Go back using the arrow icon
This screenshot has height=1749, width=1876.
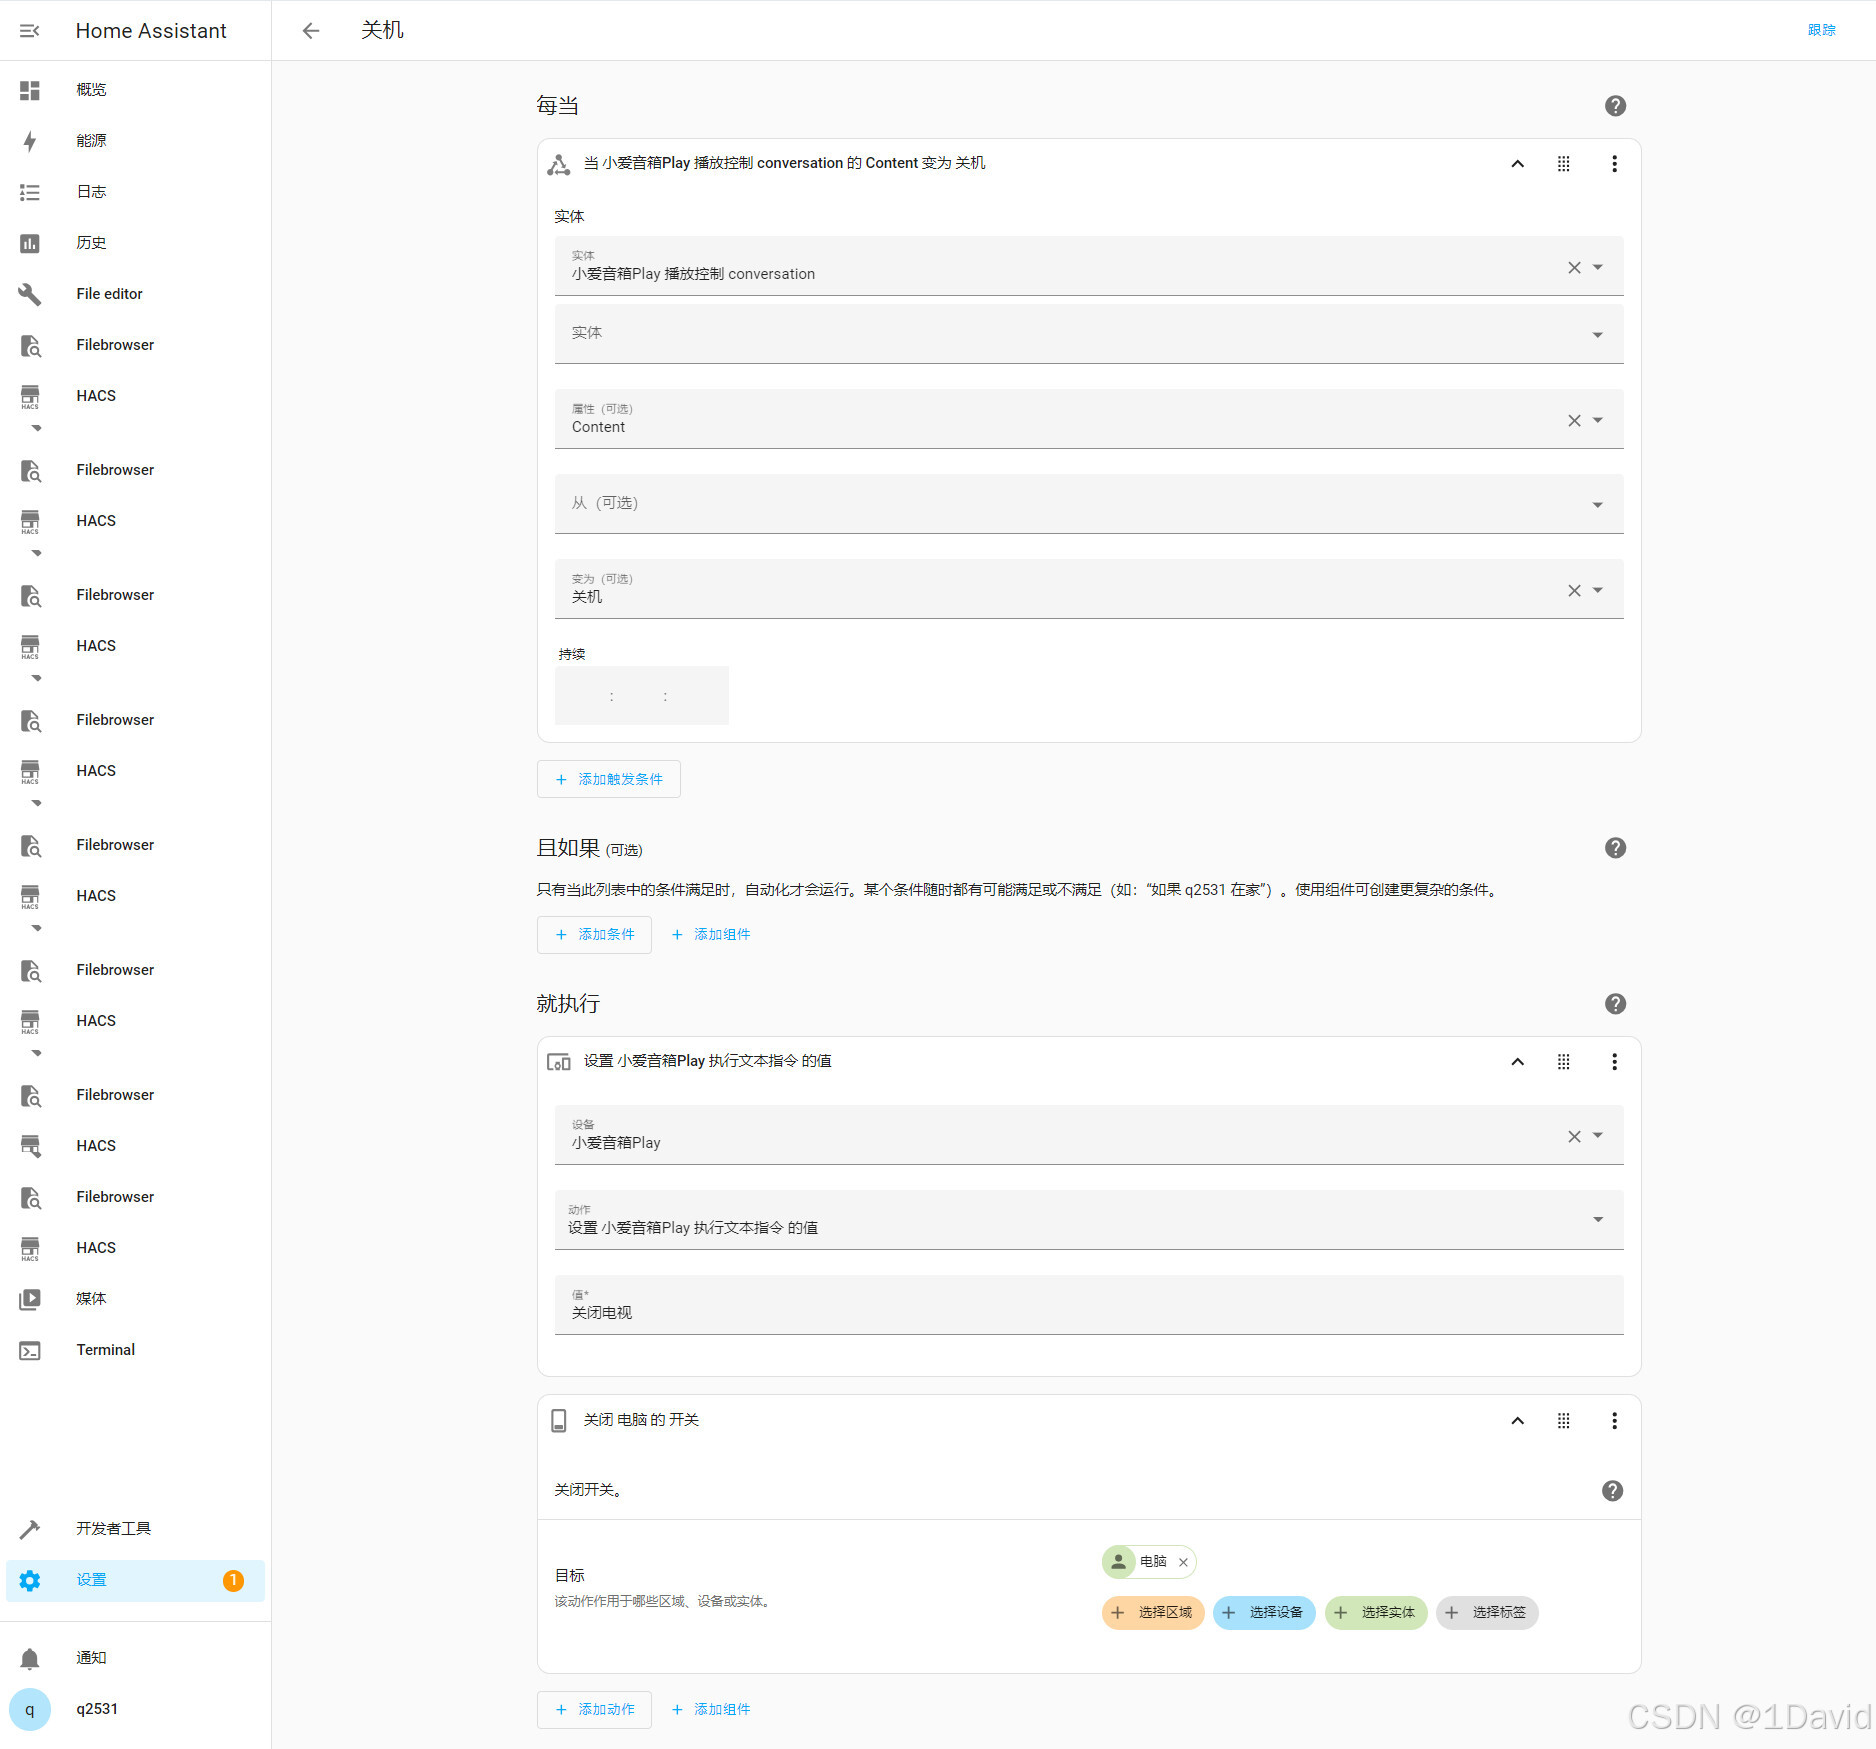pyautogui.click(x=311, y=31)
